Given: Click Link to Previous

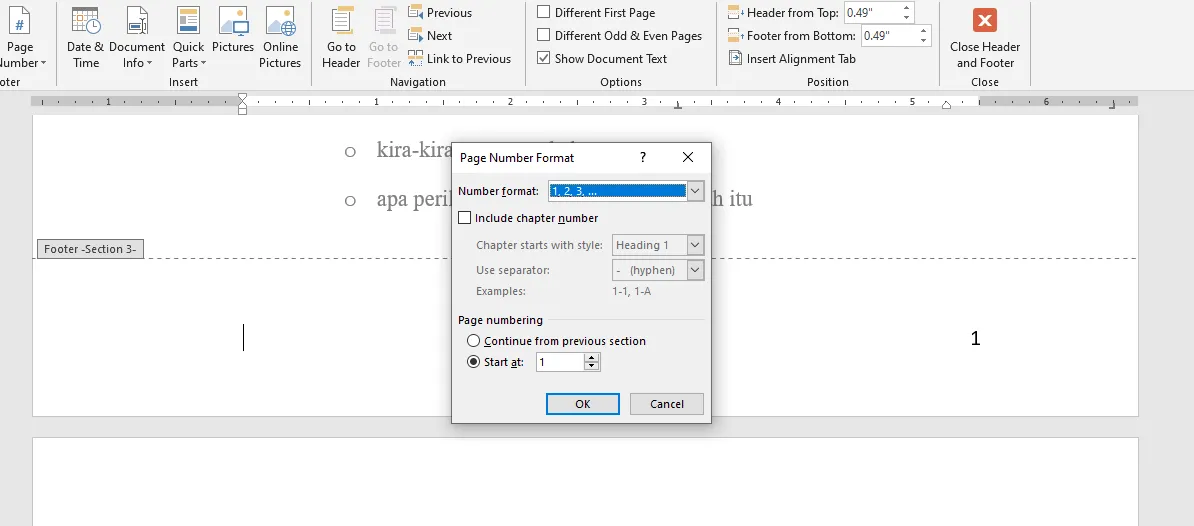Looking at the screenshot, I should tap(460, 59).
